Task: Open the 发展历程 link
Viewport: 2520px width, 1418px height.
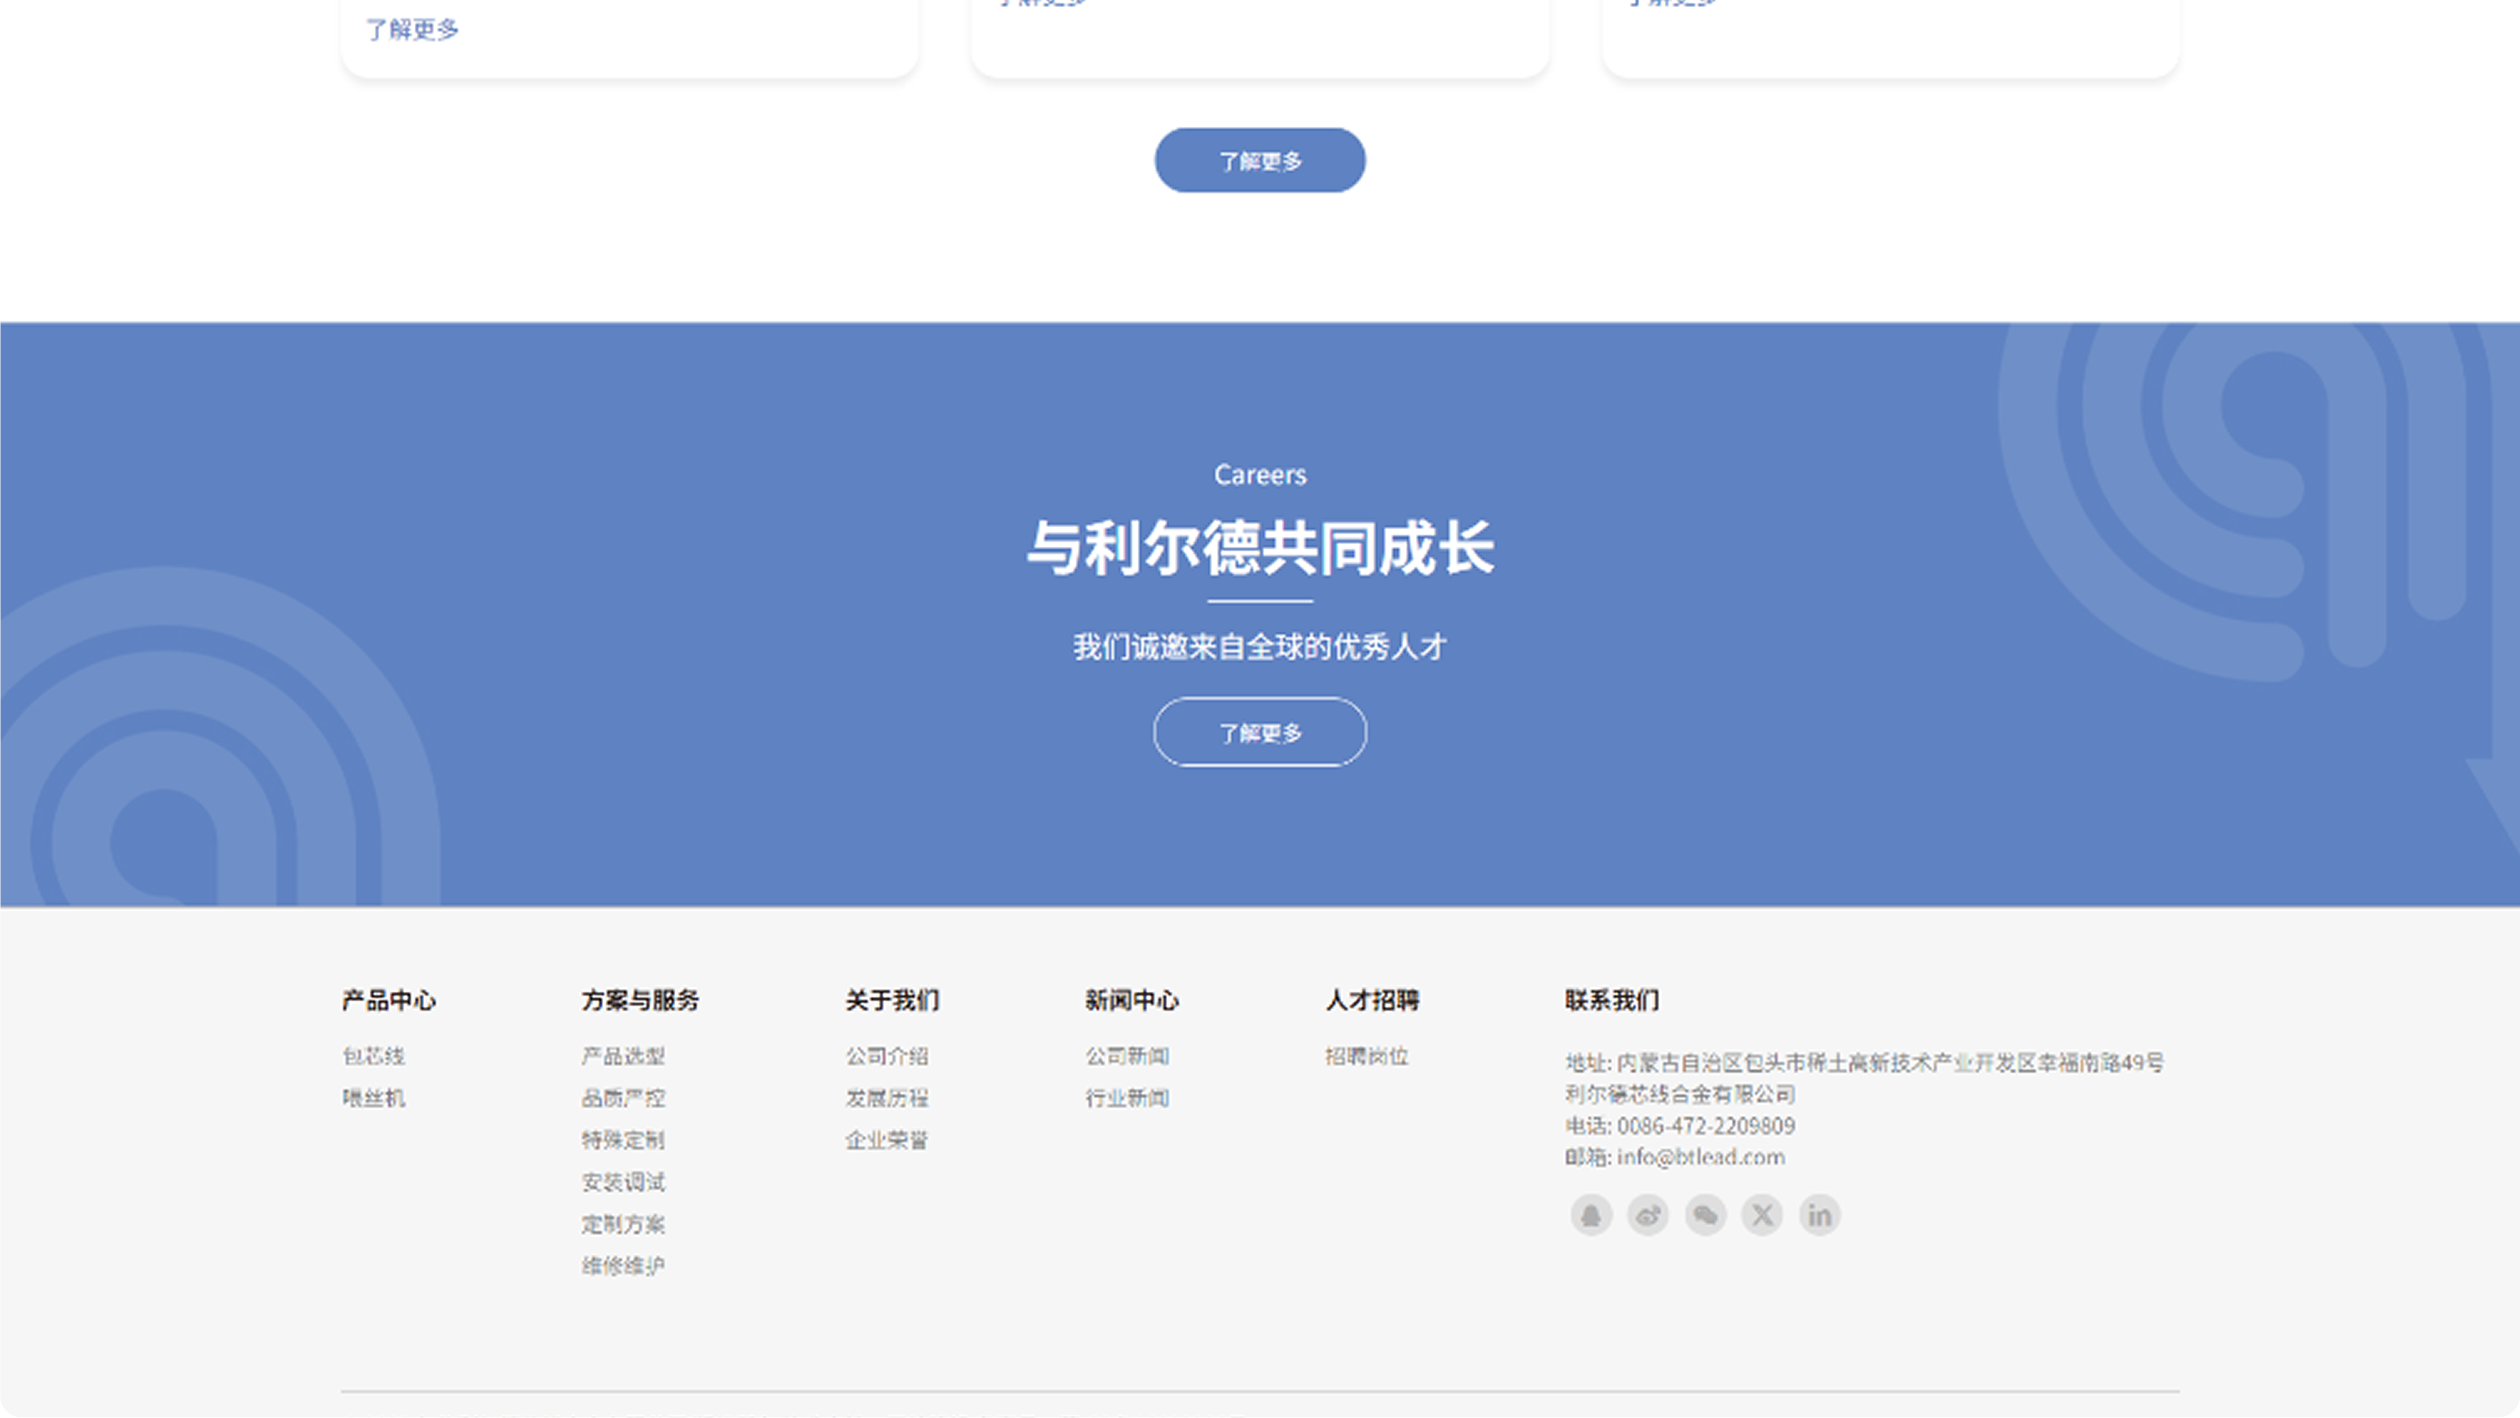Action: [886, 1098]
